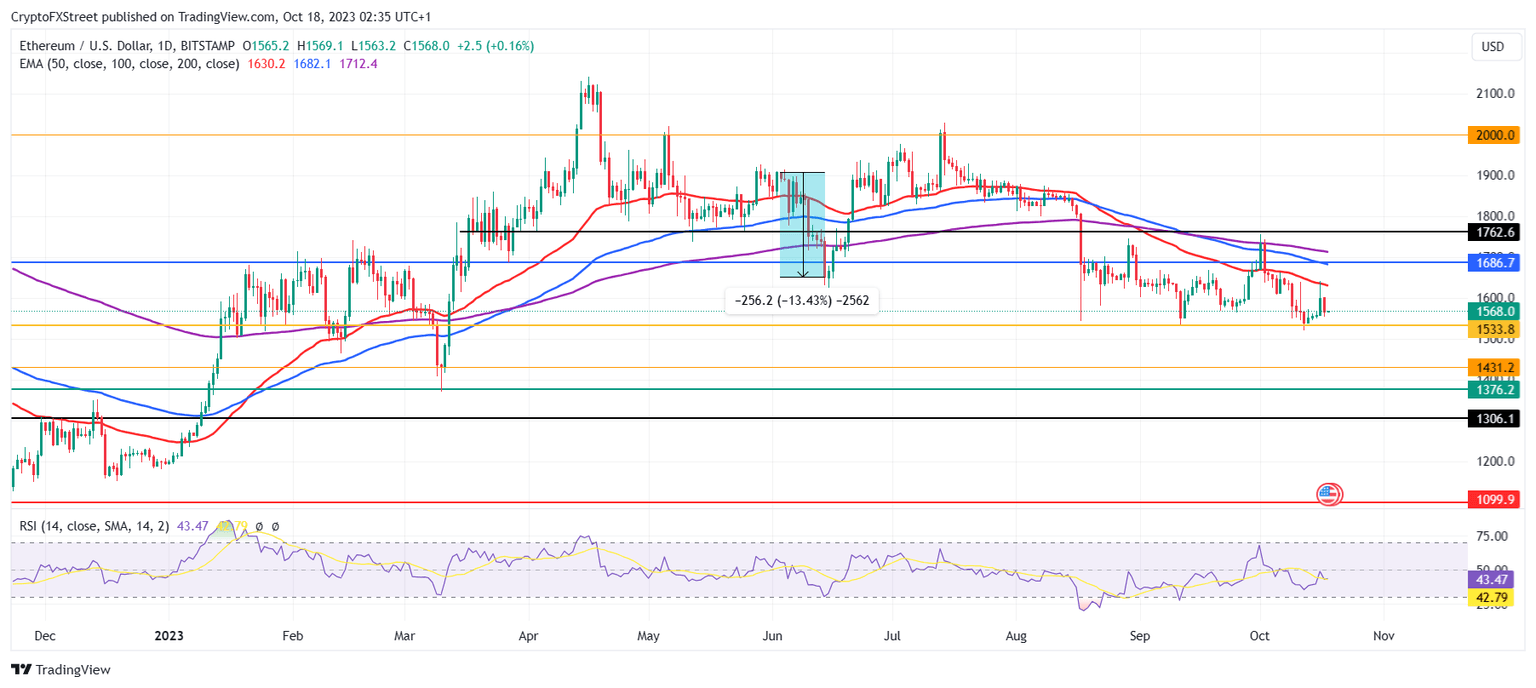Click the October label on the time axis
This screenshot has height=688, width=1536.
tap(1259, 636)
